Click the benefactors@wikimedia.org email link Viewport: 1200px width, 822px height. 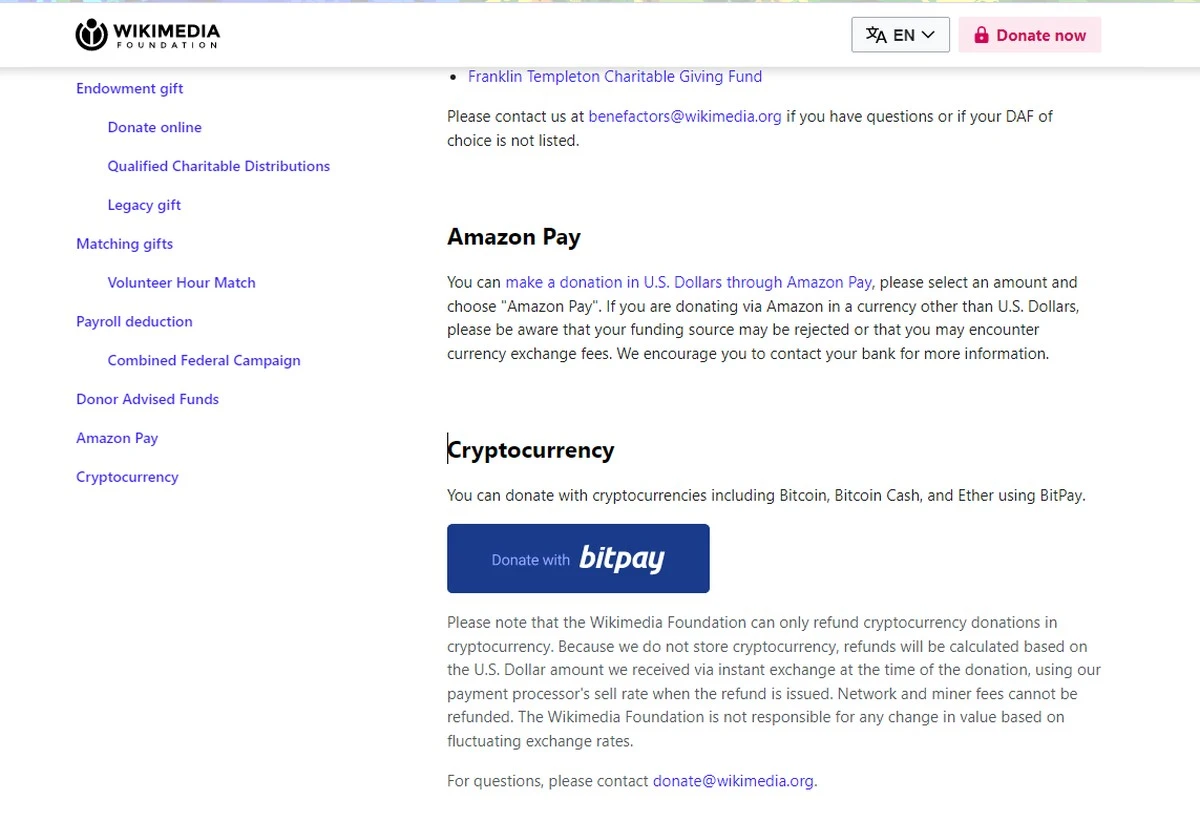tap(685, 116)
